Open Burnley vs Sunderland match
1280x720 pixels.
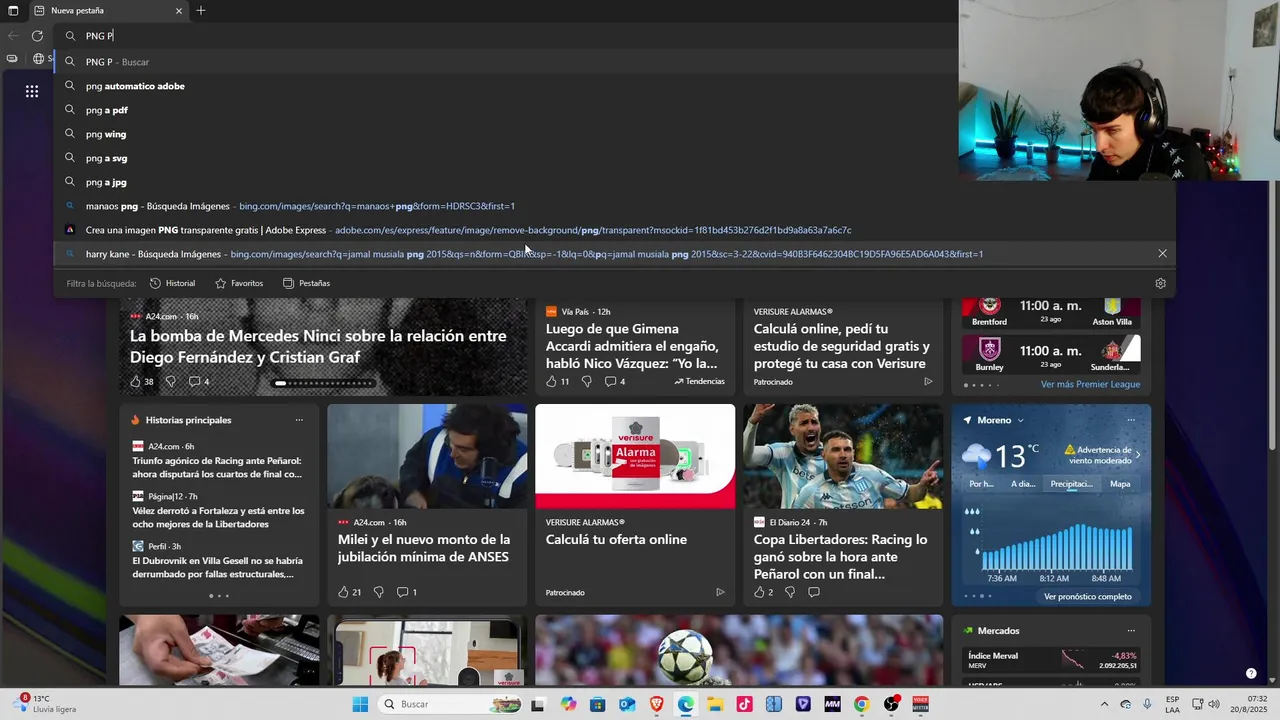coord(1051,353)
